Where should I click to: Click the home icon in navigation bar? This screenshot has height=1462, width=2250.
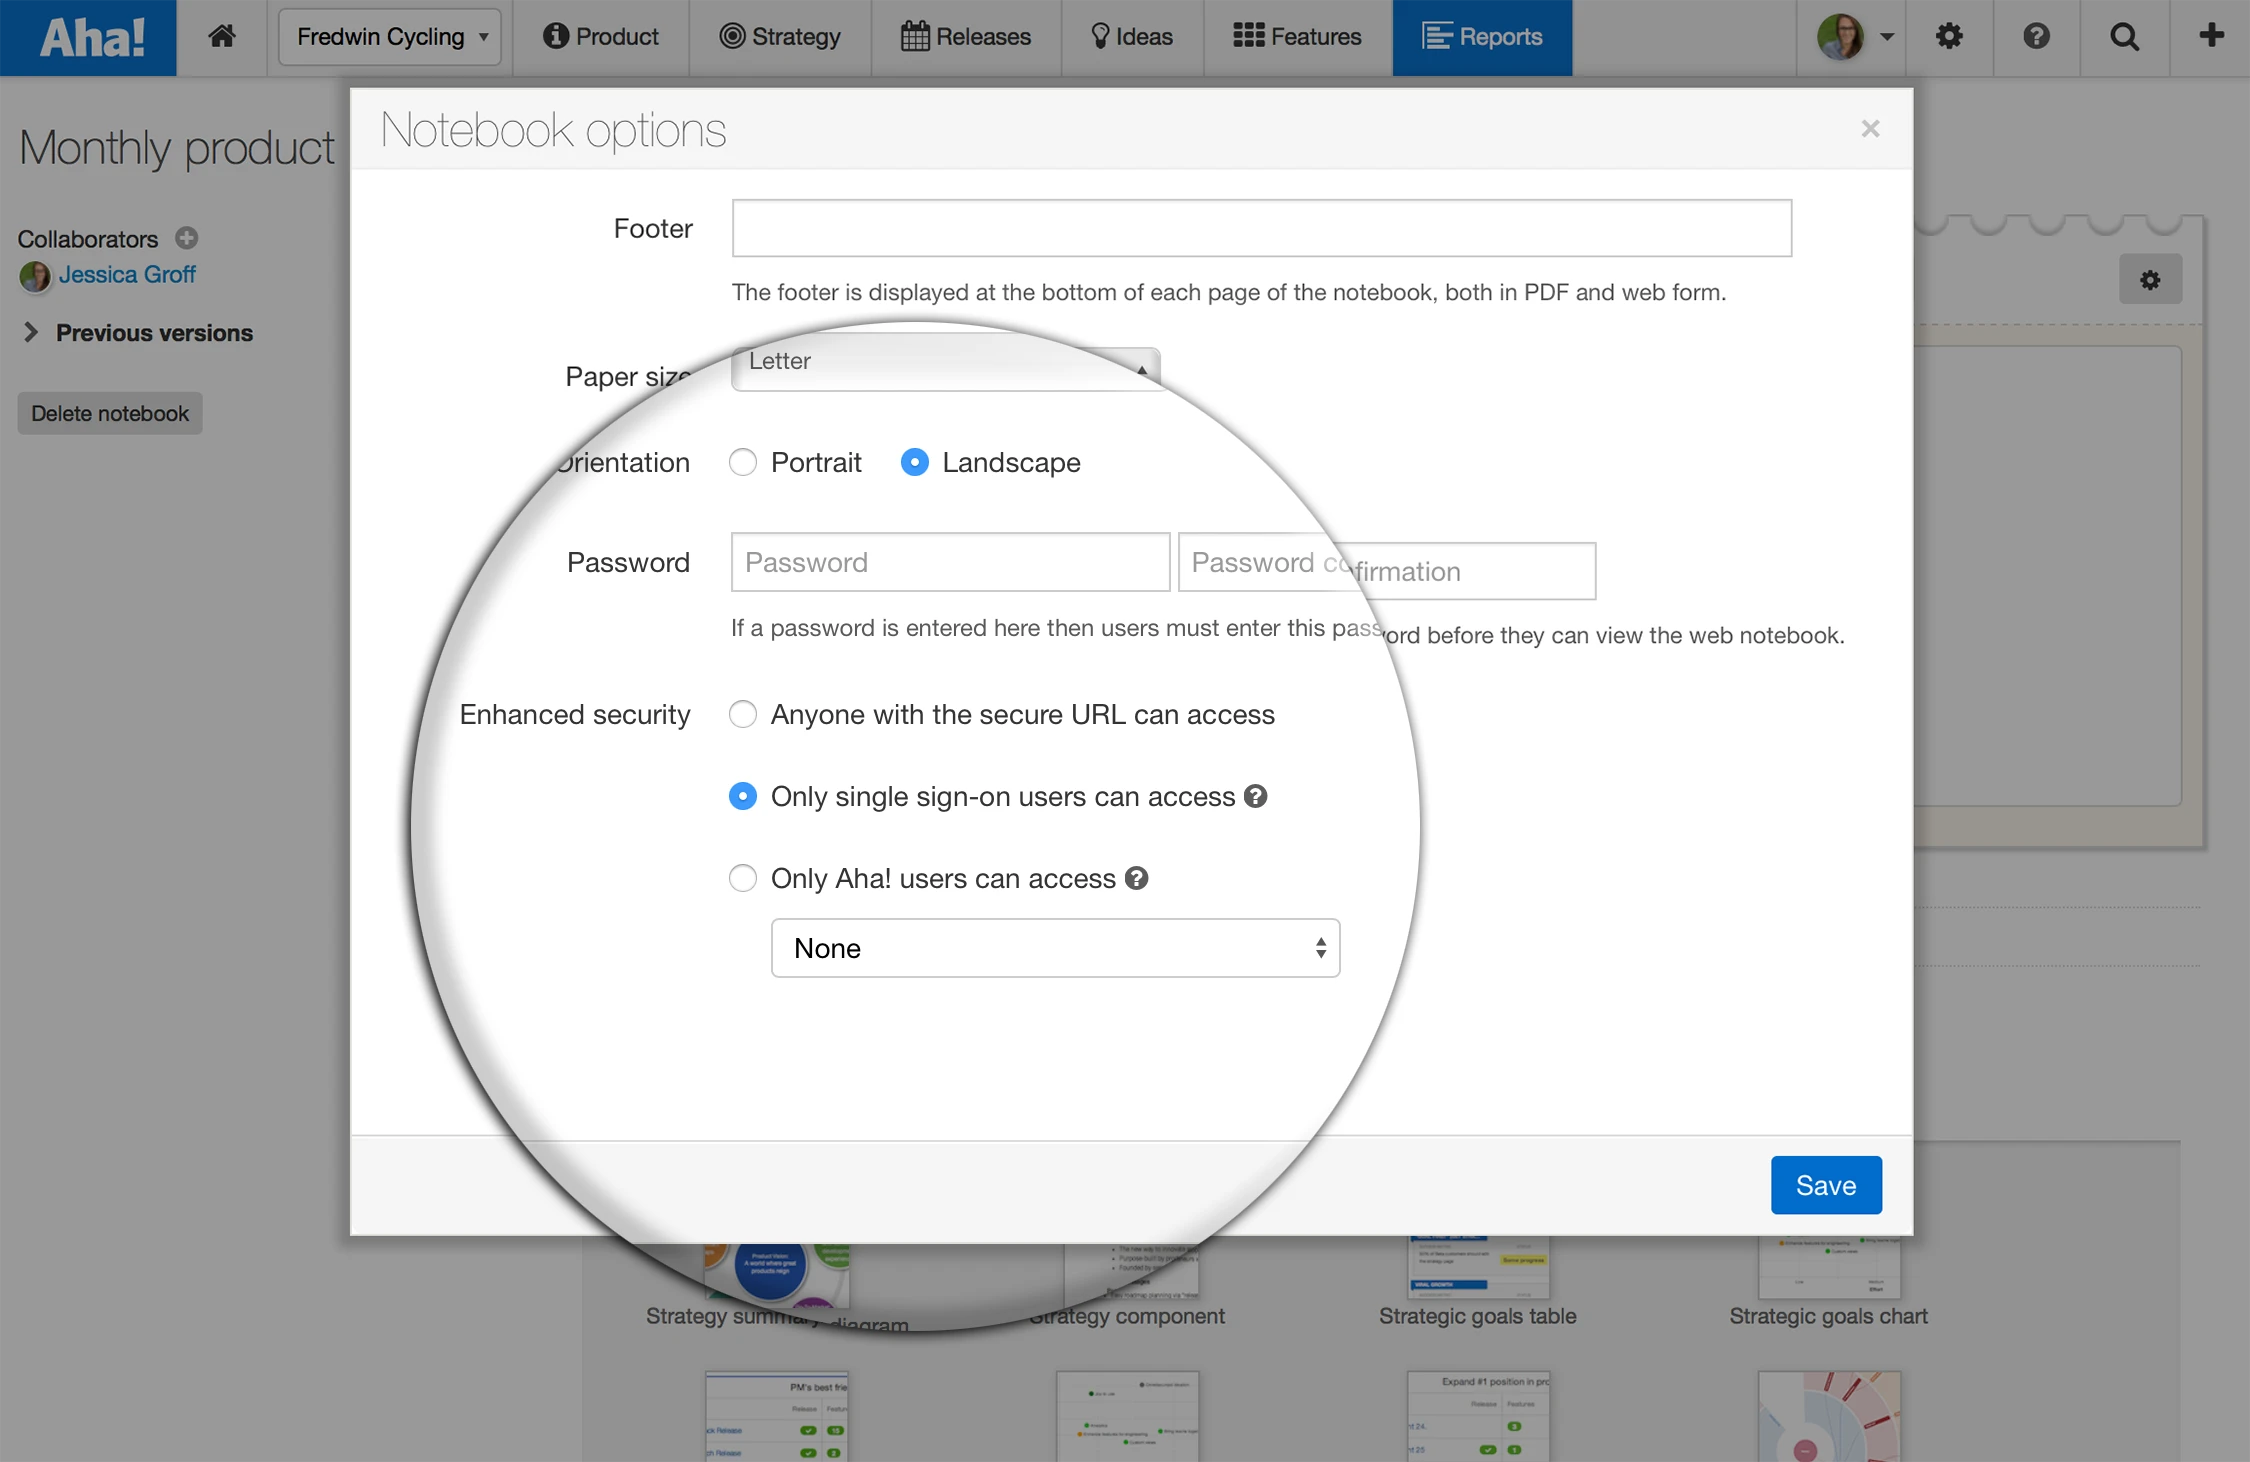[222, 37]
